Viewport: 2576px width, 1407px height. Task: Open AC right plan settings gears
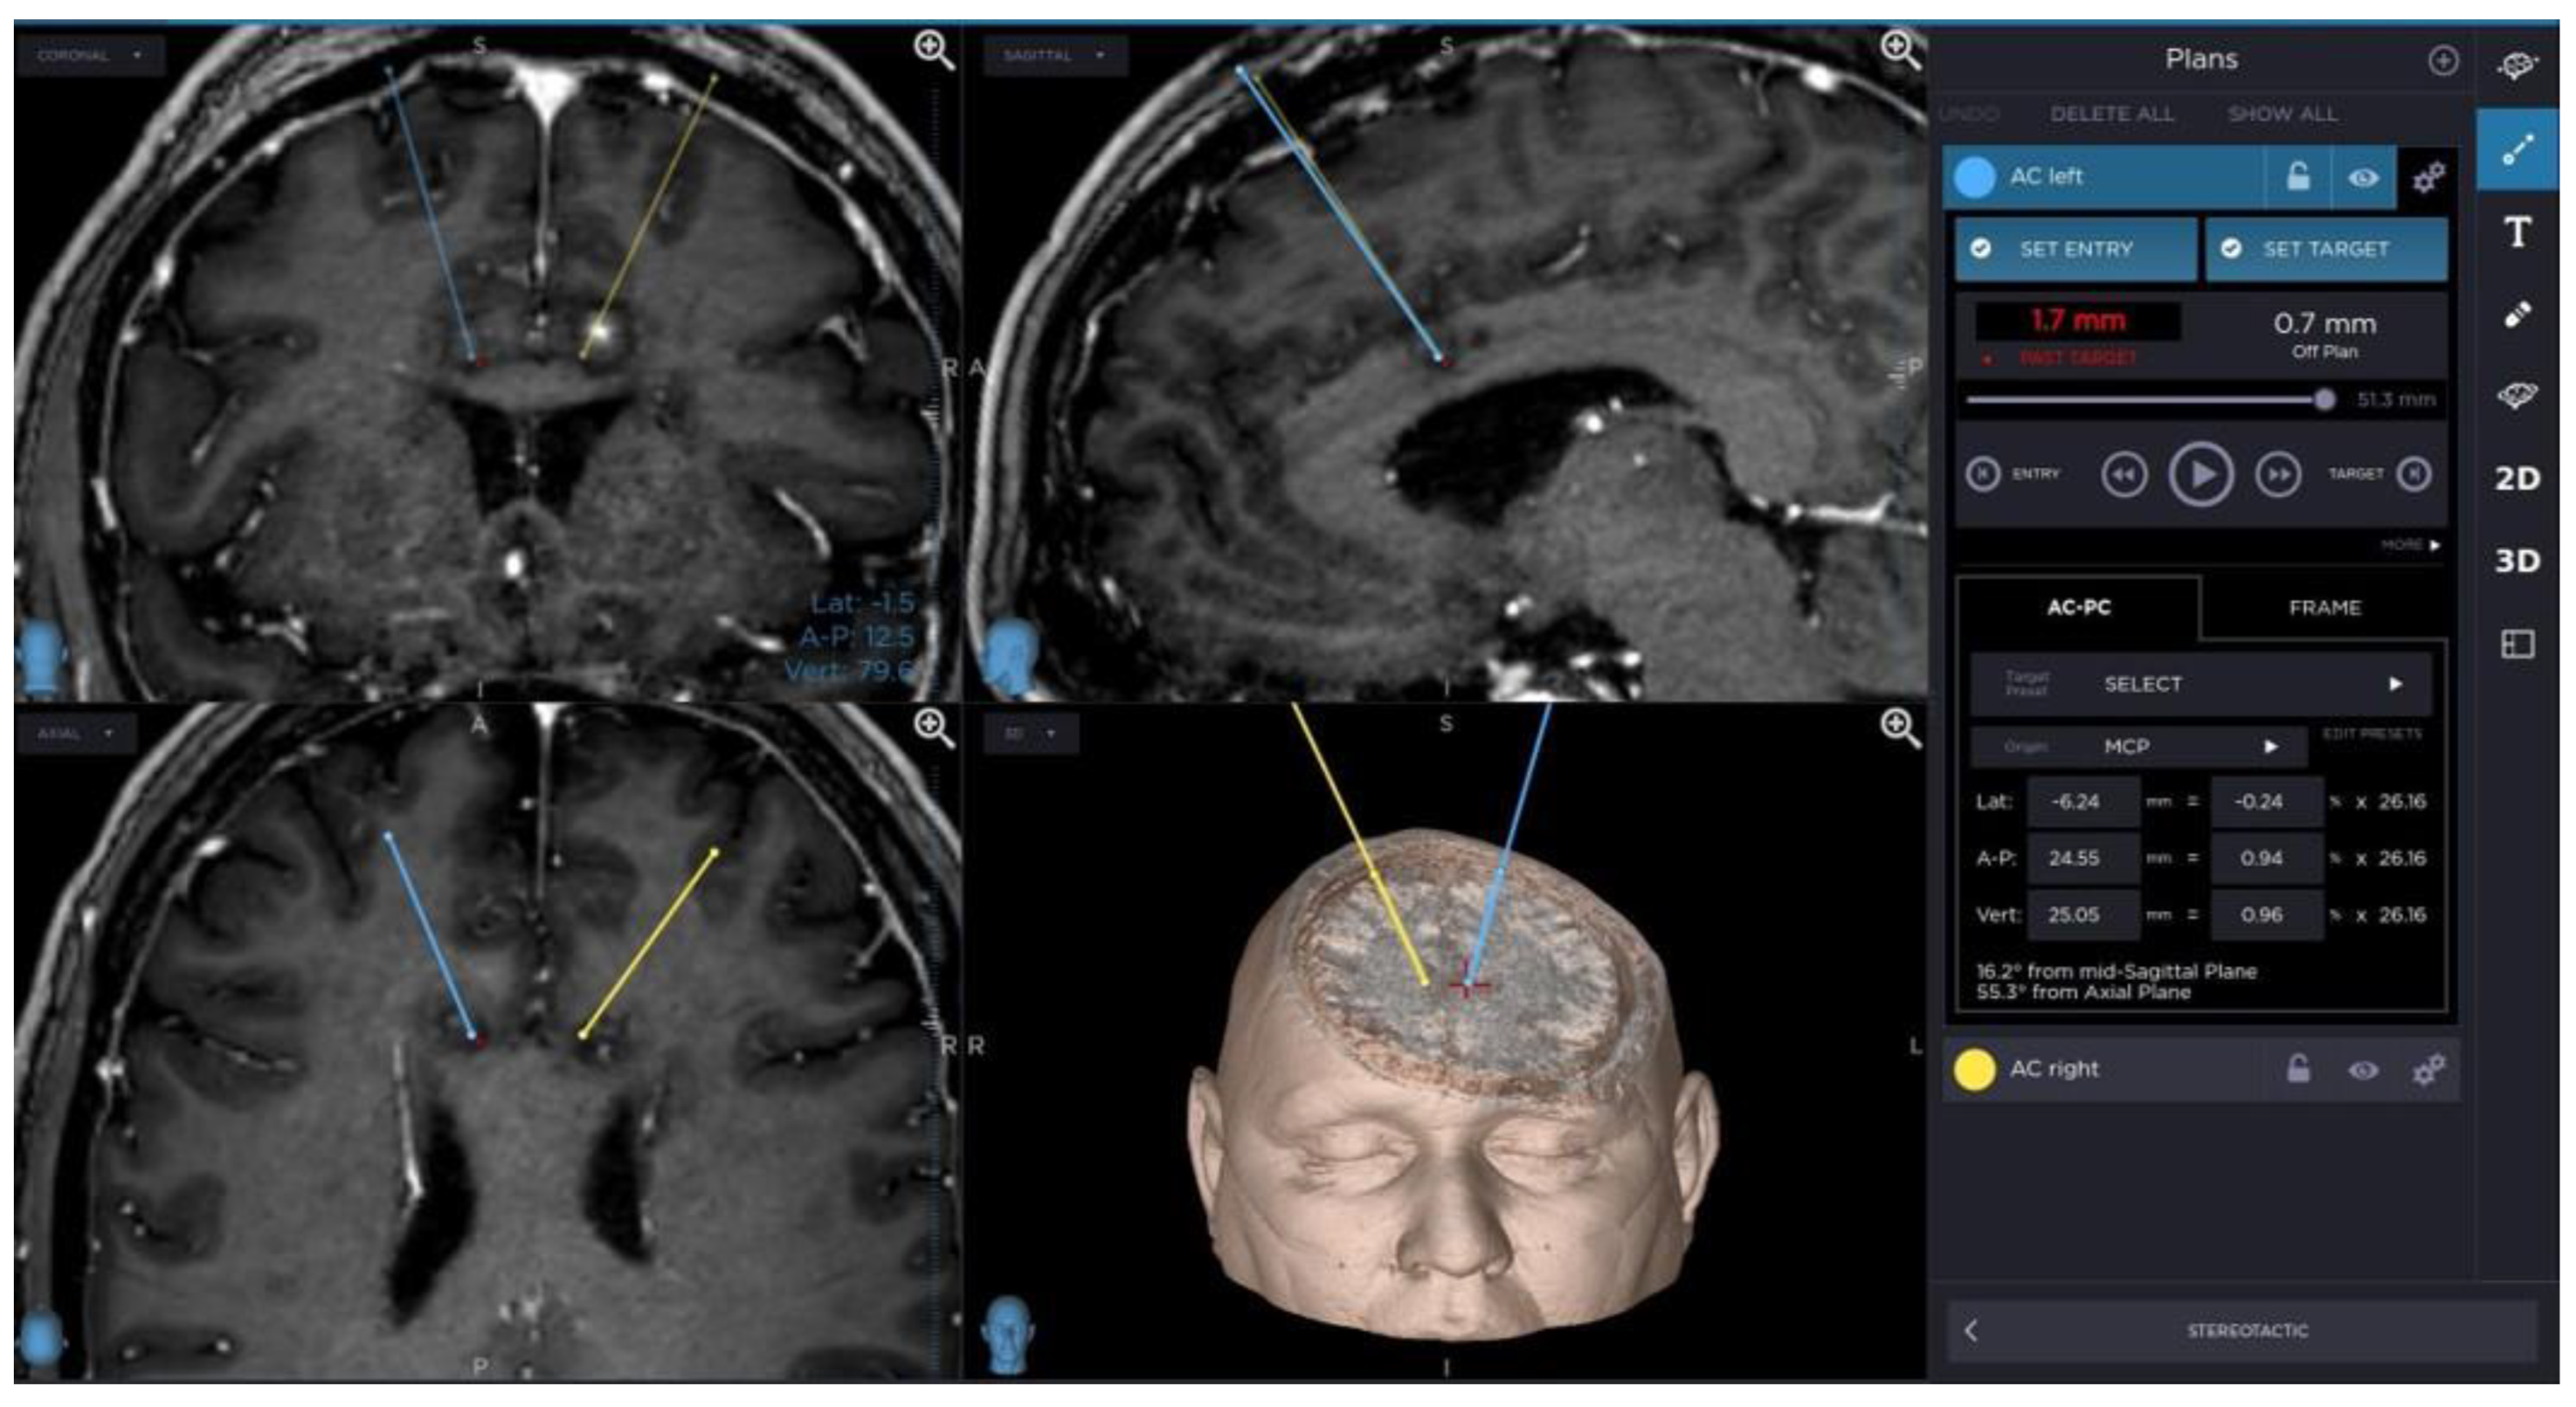[x=2429, y=1071]
